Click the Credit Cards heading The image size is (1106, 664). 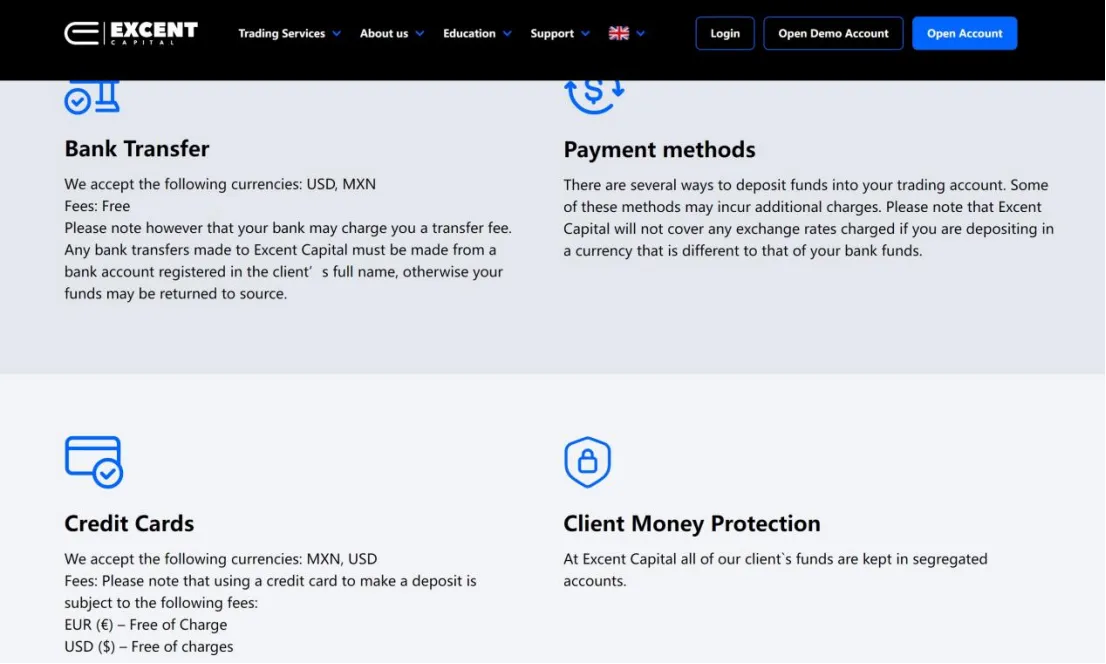point(129,524)
